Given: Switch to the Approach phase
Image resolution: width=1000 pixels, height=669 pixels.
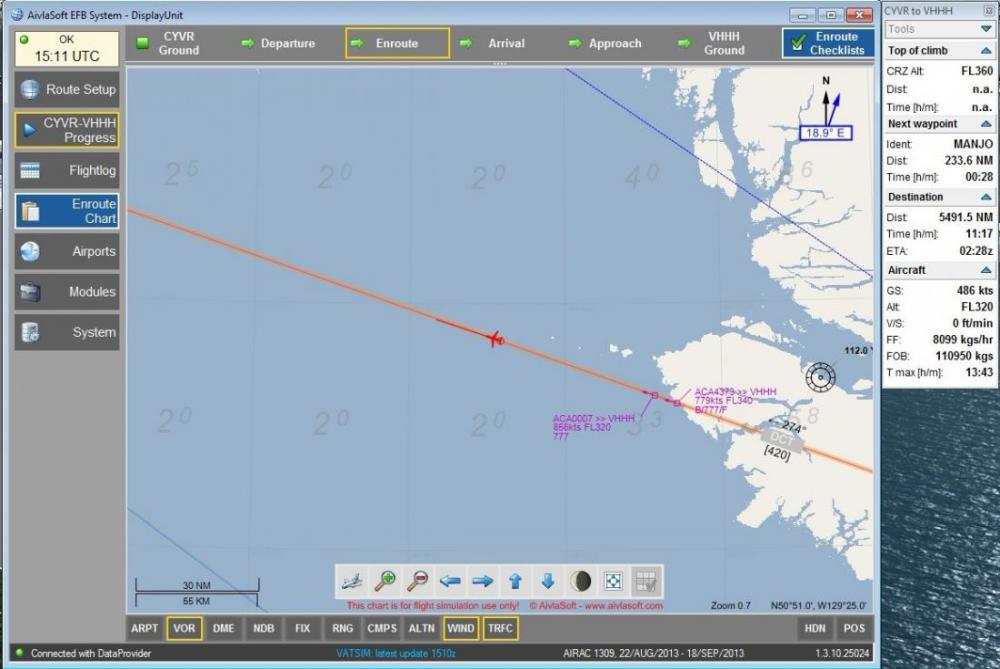Looking at the screenshot, I should [x=615, y=43].
